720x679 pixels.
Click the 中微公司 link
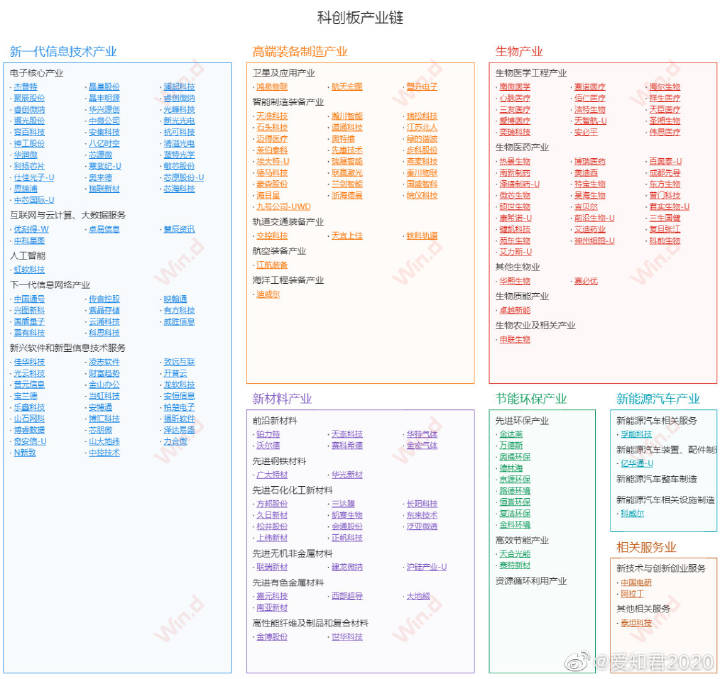(104, 120)
